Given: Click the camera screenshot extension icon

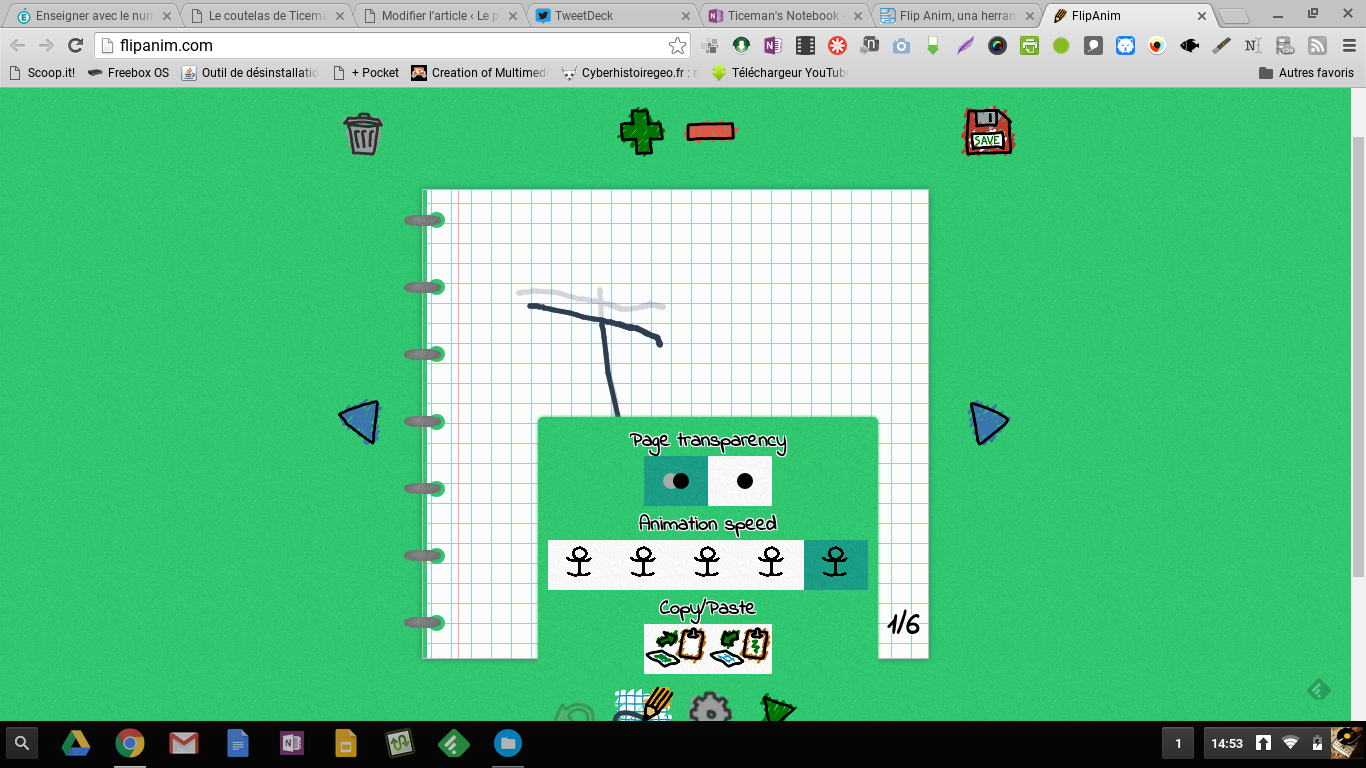Looking at the screenshot, I should pyautogui.click(x=901, y=45).
